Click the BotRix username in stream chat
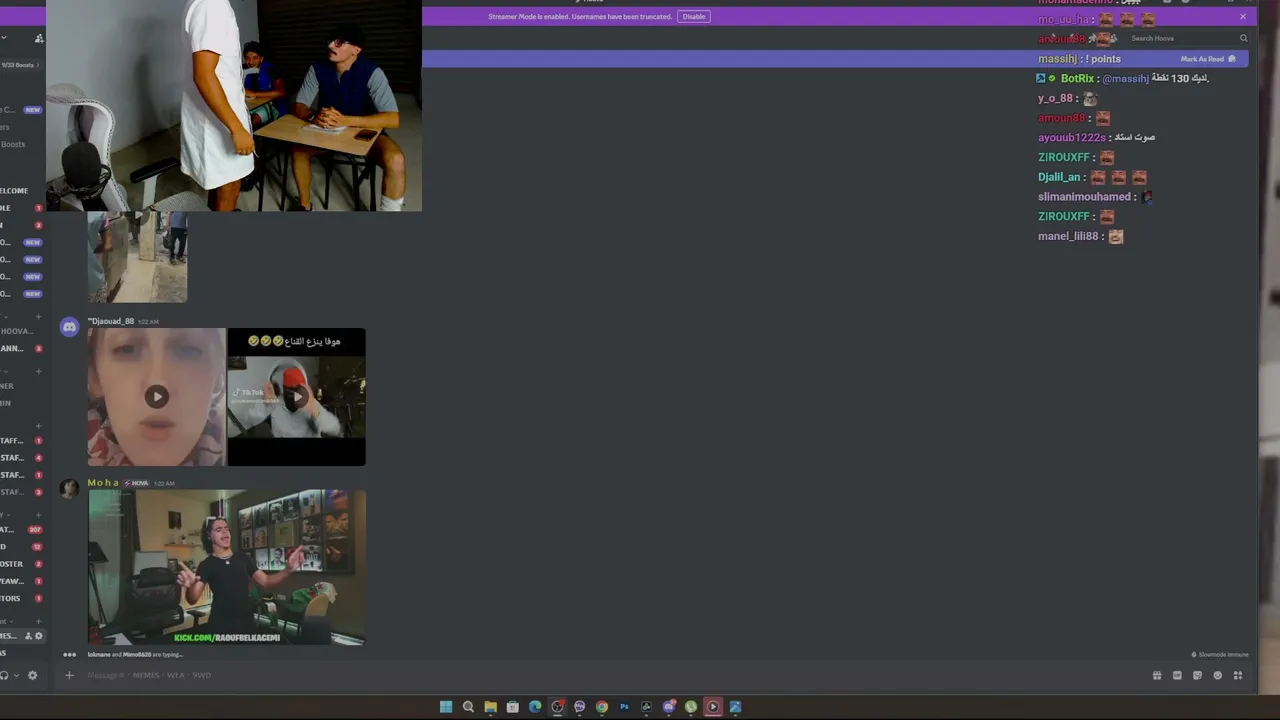 pyautogui.click(x=1077, y=79)
